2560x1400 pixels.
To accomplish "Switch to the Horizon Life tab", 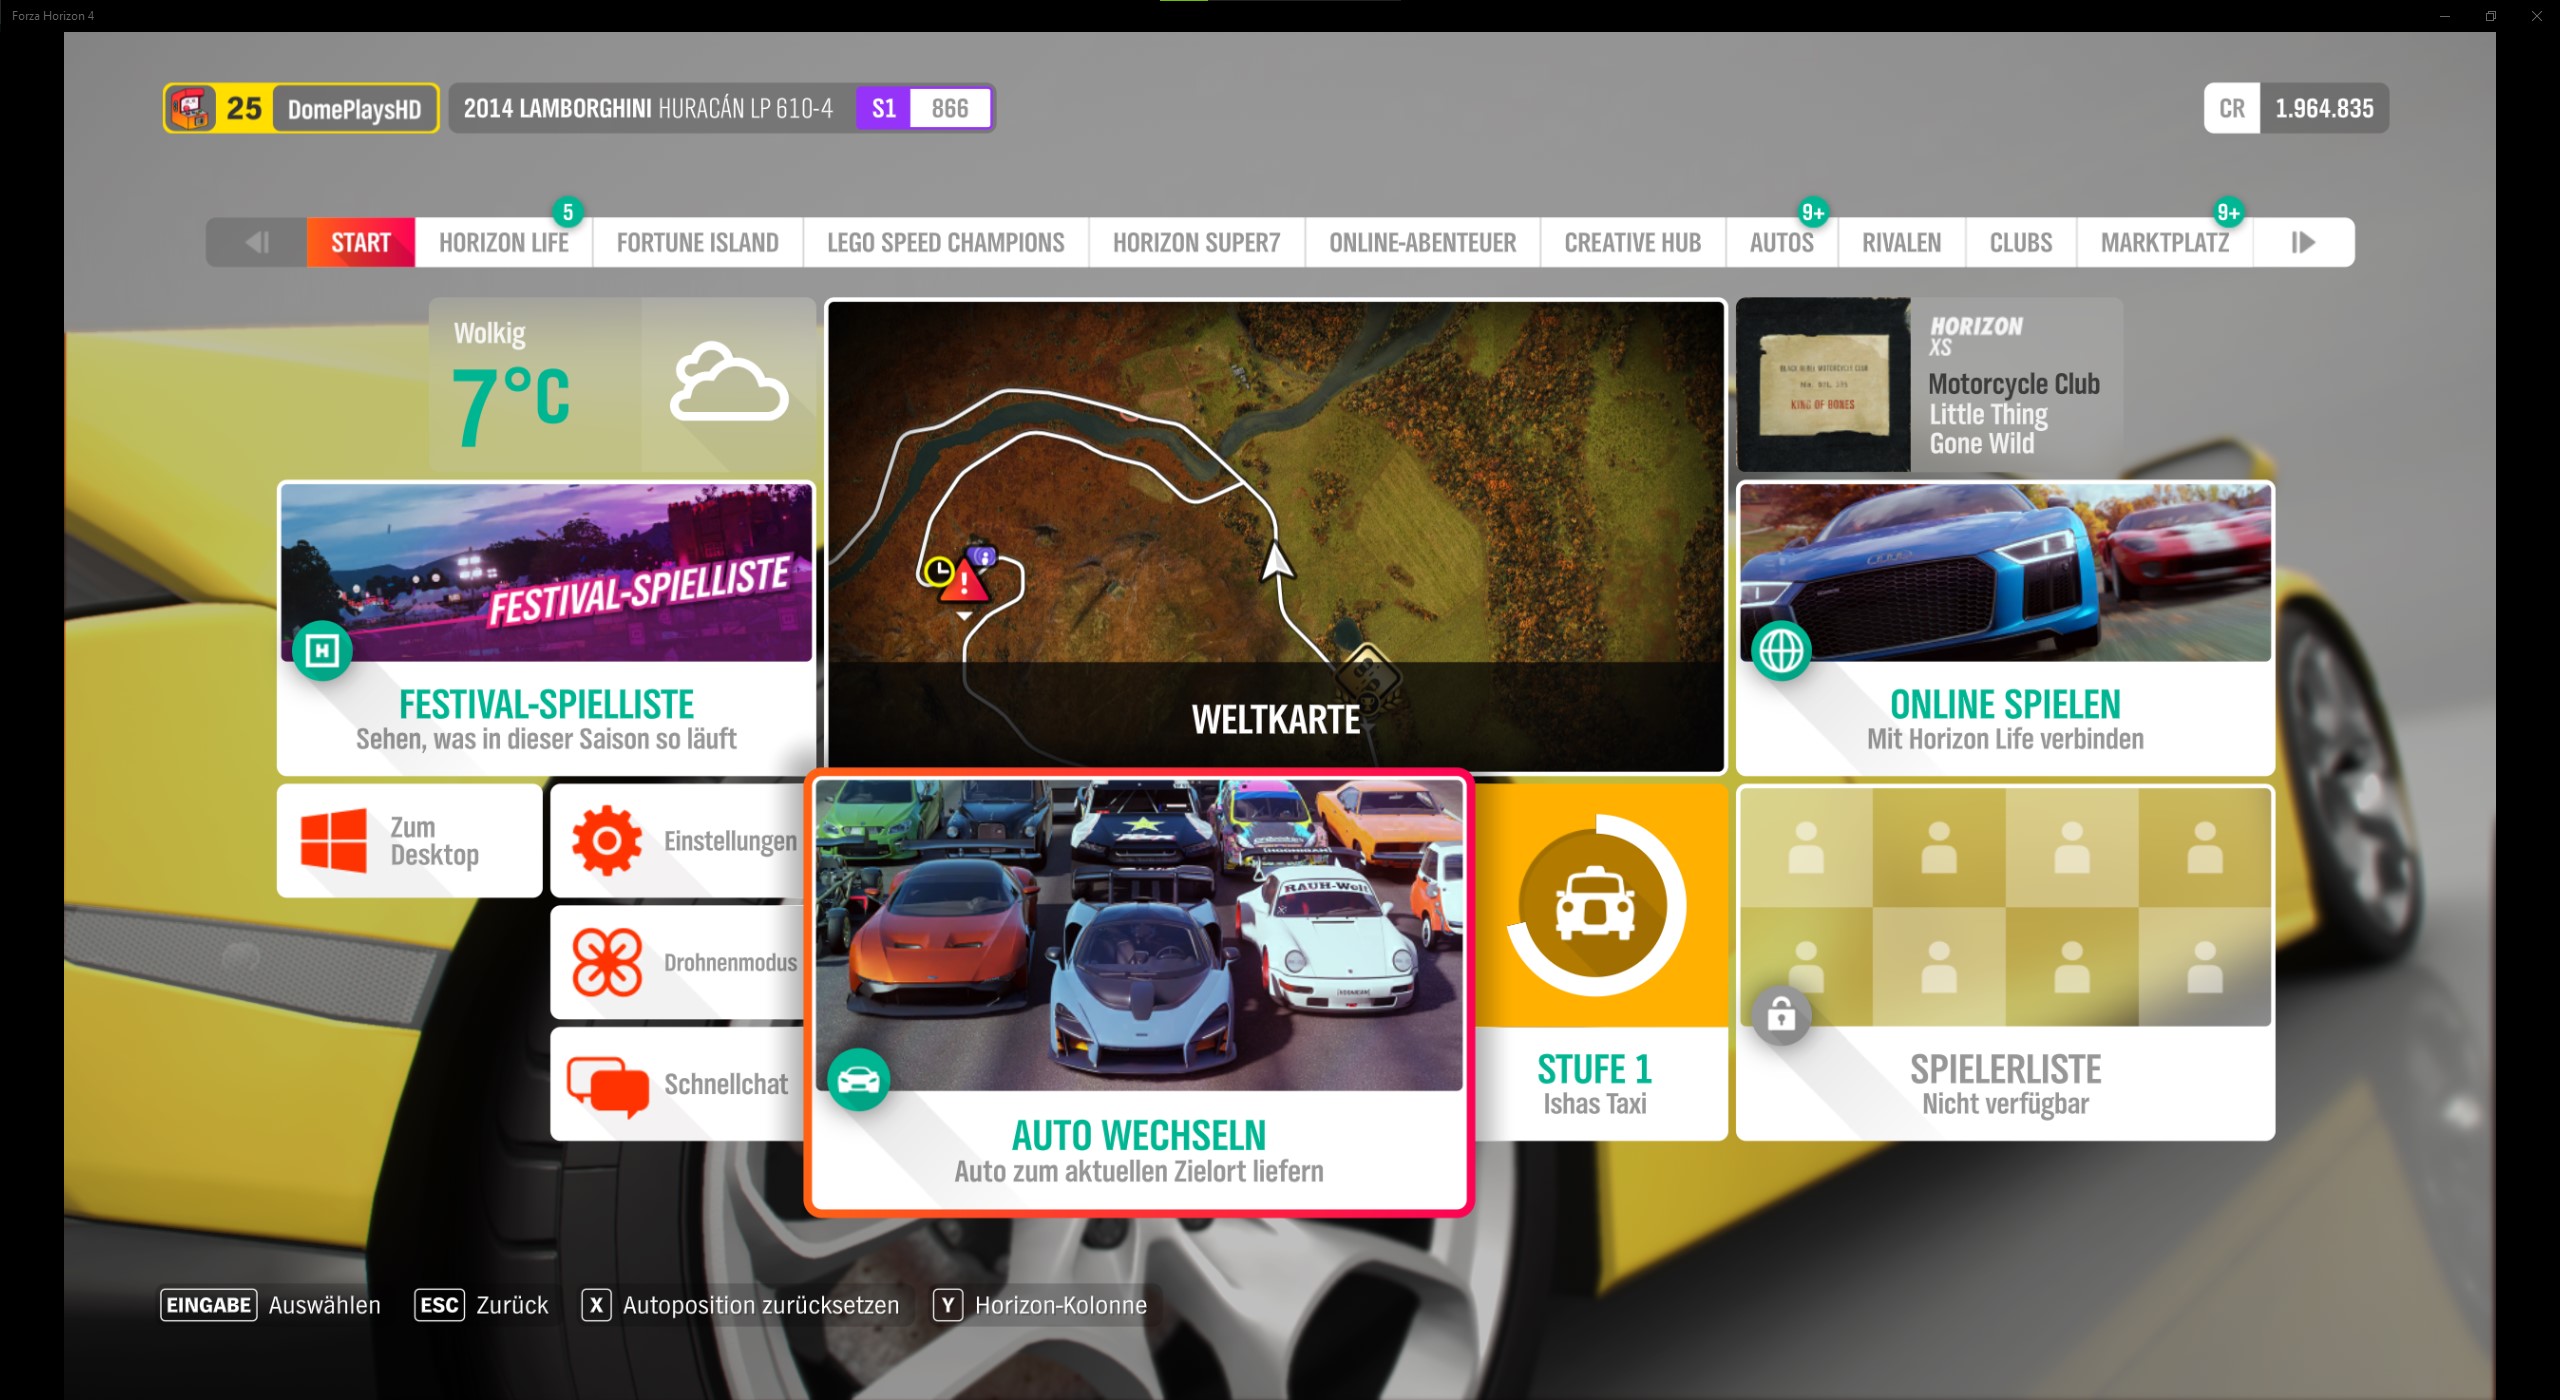I will click(x=503, y=243).
